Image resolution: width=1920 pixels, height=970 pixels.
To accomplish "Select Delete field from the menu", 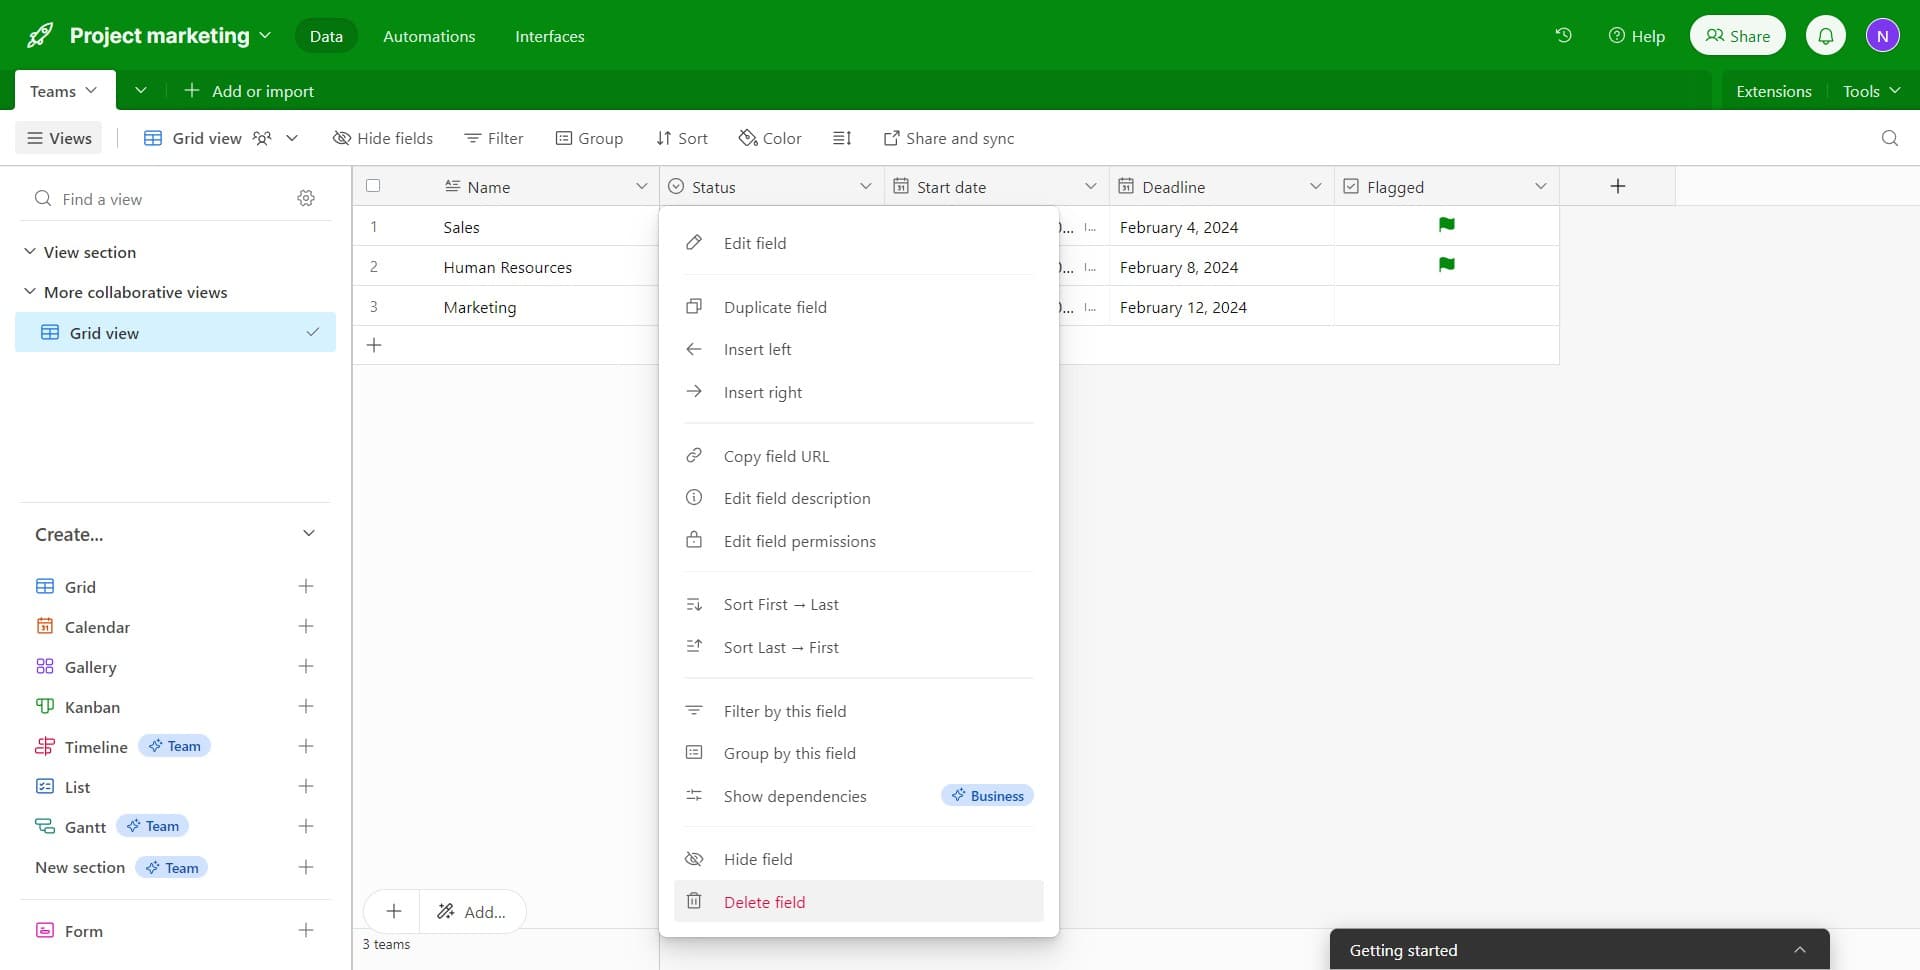I will click(x=764, y=902).
